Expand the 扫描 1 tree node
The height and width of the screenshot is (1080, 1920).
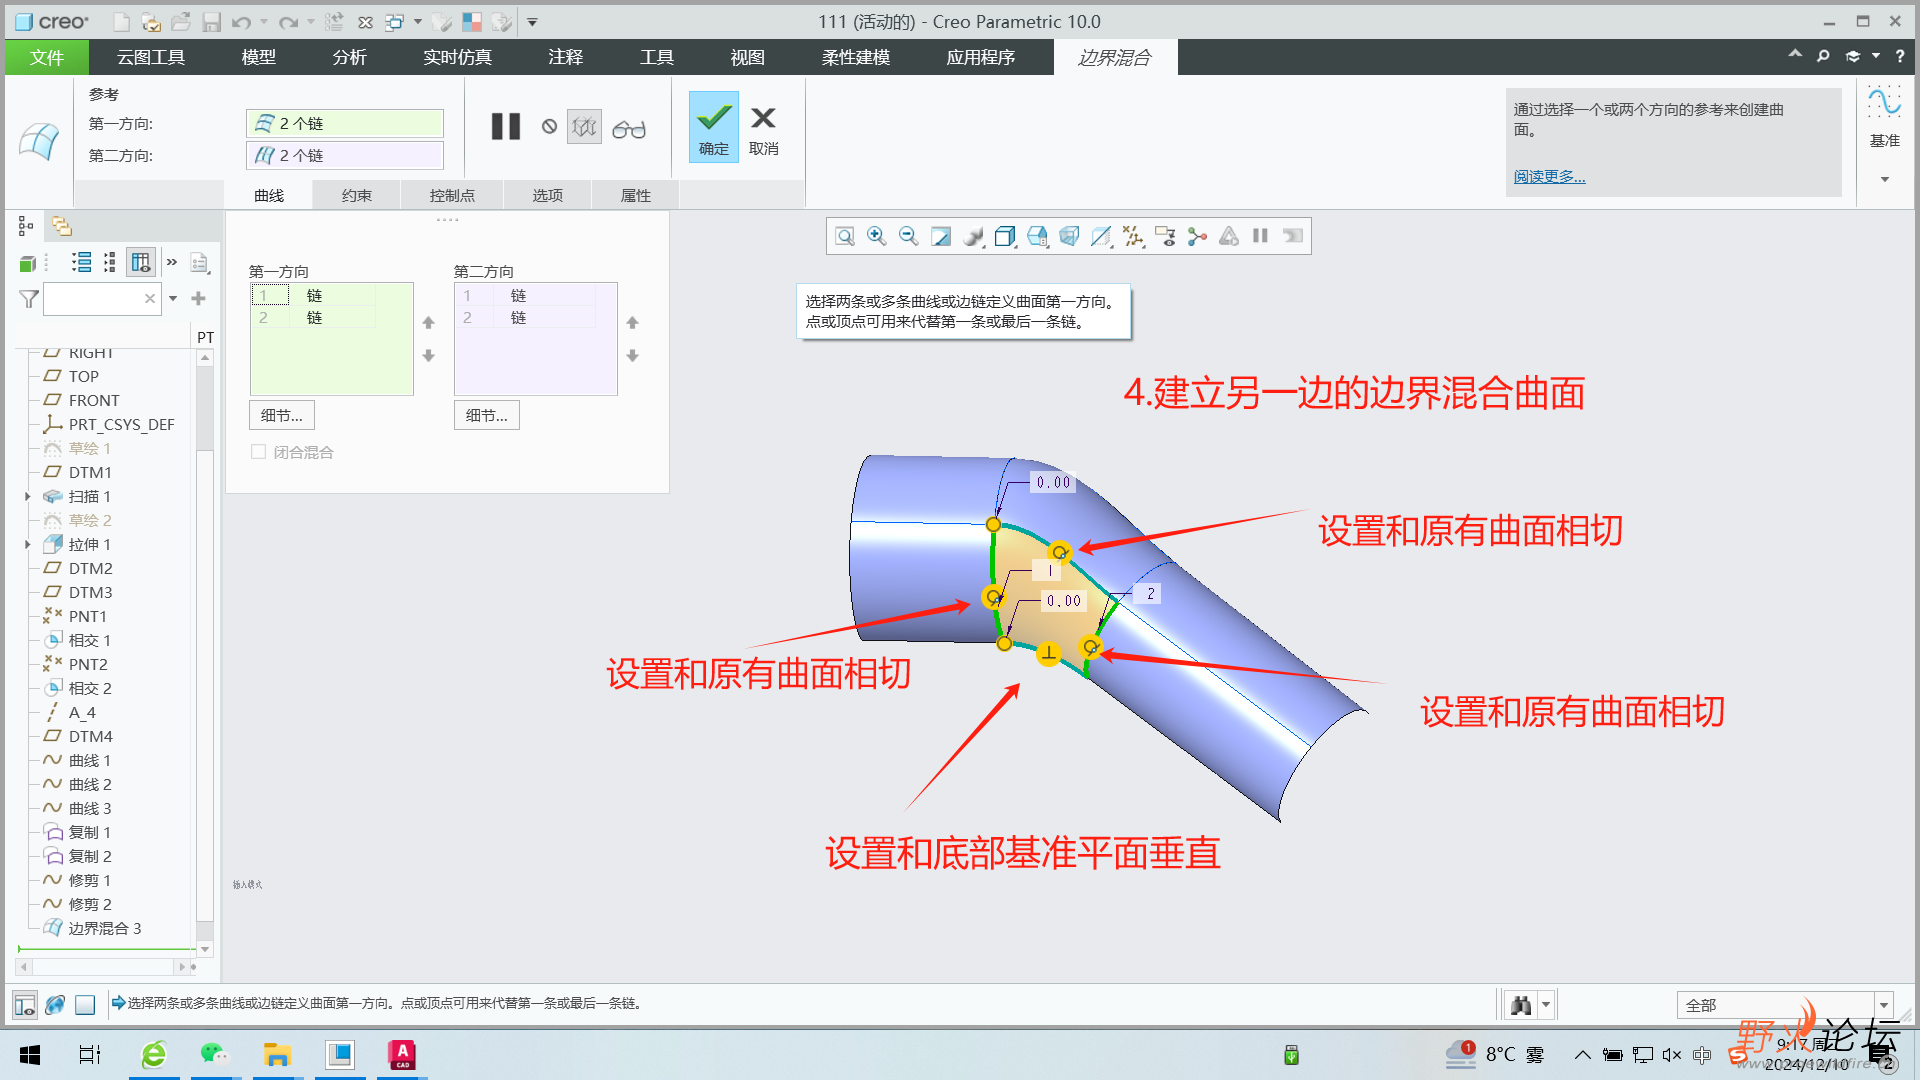(x=28, y=496)
